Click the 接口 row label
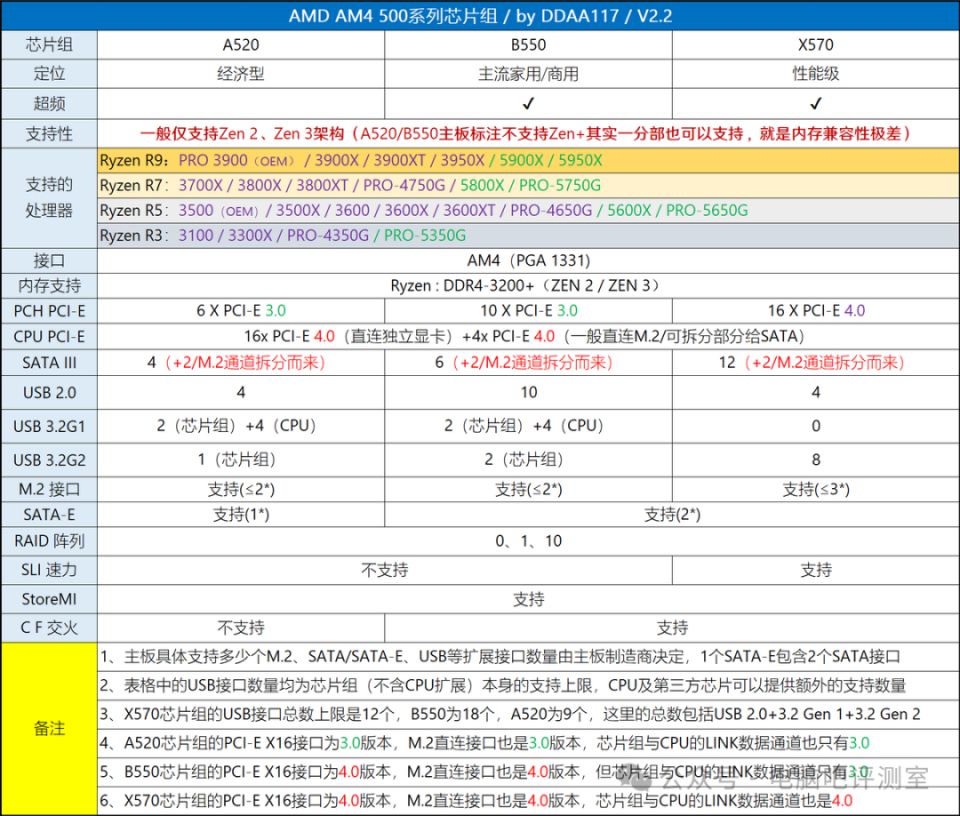 pyautogui.click(x=49, y=261)
